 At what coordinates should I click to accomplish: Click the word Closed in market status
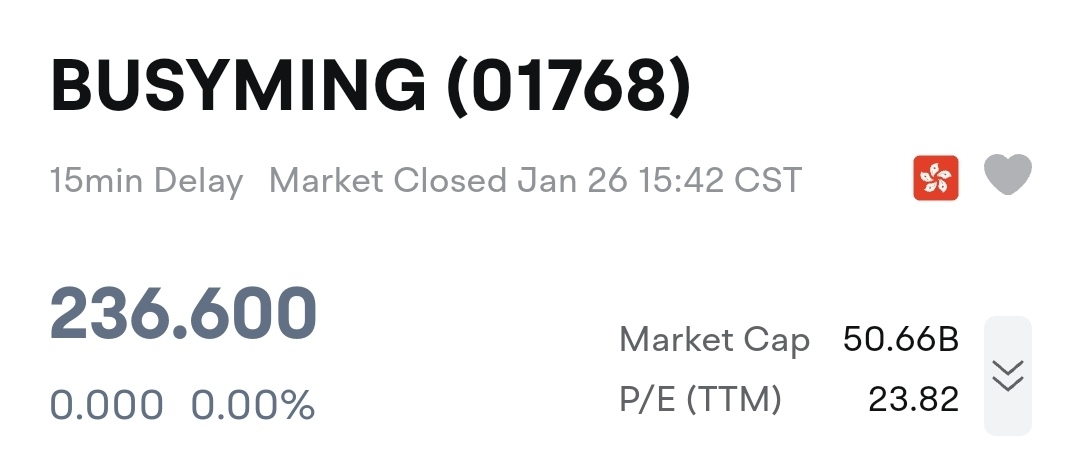click(x=450, y=181)
